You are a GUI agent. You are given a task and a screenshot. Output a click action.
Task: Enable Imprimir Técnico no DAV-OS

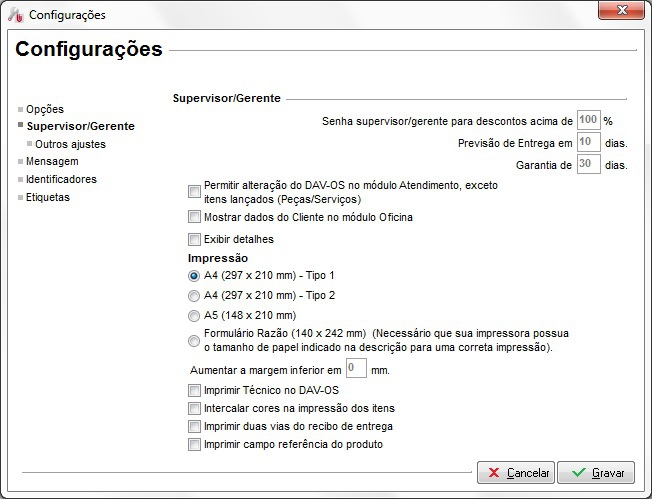coord(194,390)
